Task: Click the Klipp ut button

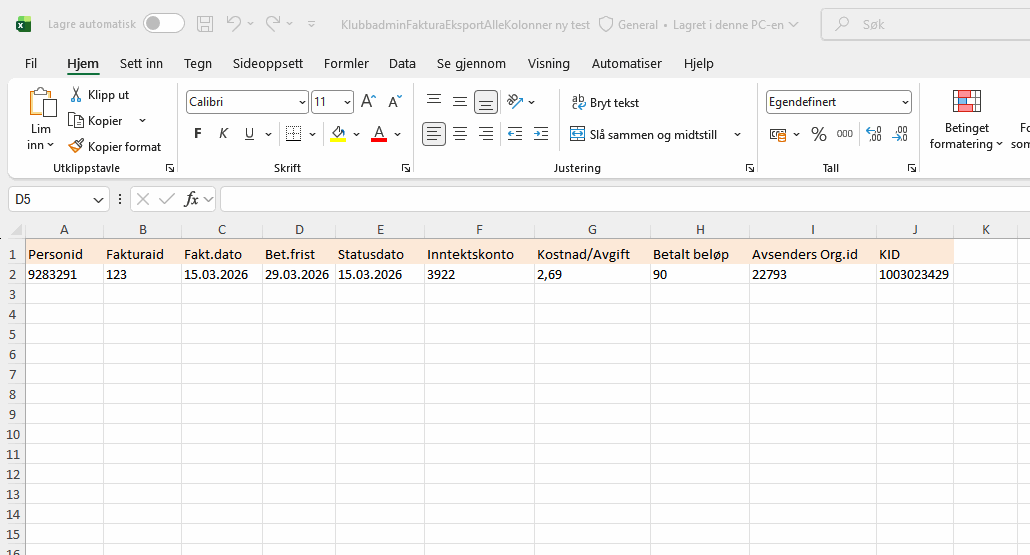Action: click(99, 95)
